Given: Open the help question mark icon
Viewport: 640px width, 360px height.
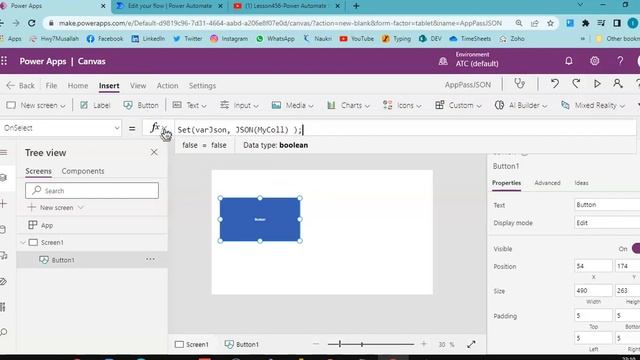Looking at the screenshot, I should click(x=620, y=61).
